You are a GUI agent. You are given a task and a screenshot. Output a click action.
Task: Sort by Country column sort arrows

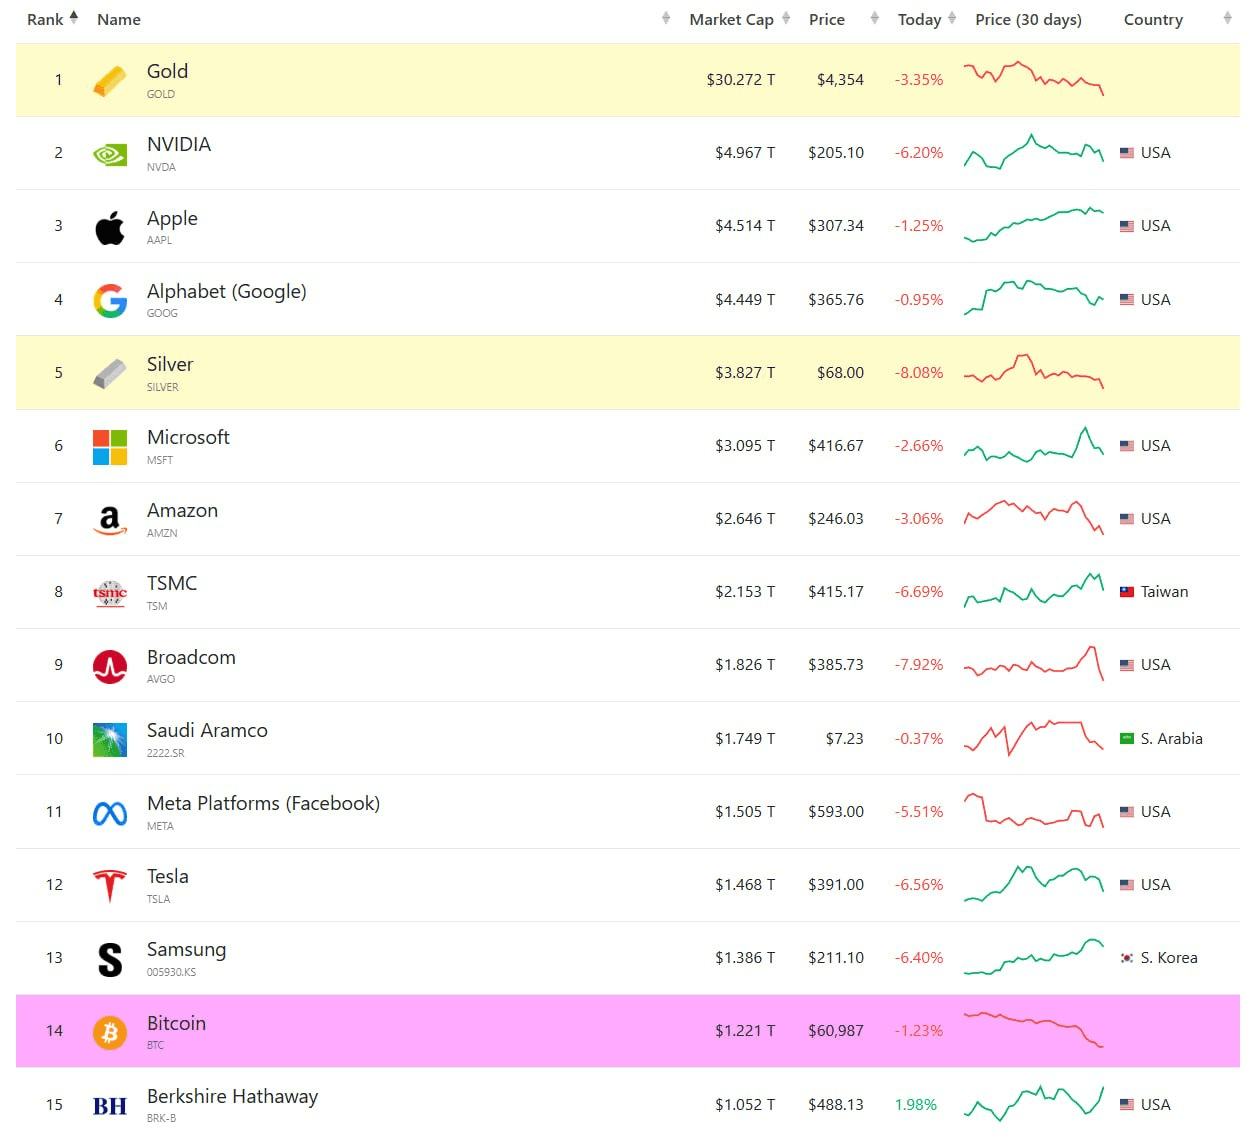tap(1227, 18)
